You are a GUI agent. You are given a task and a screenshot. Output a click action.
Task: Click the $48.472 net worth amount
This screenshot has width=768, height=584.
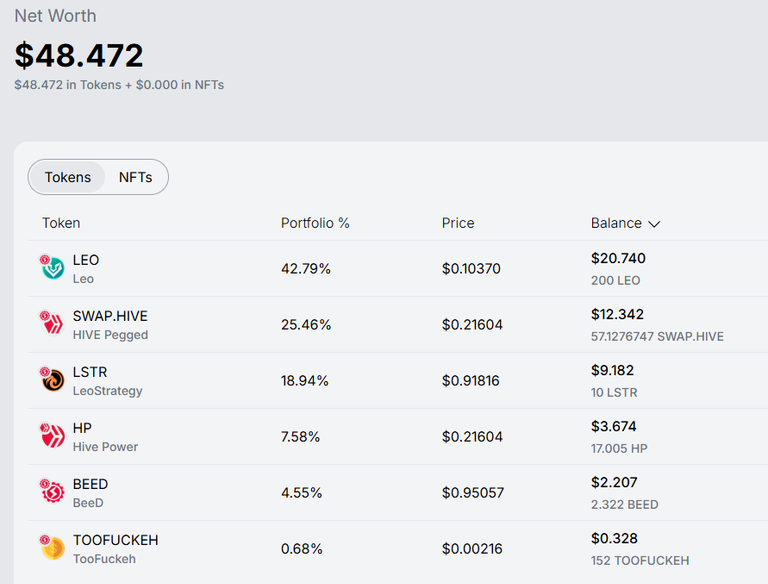tap(79, 55)
